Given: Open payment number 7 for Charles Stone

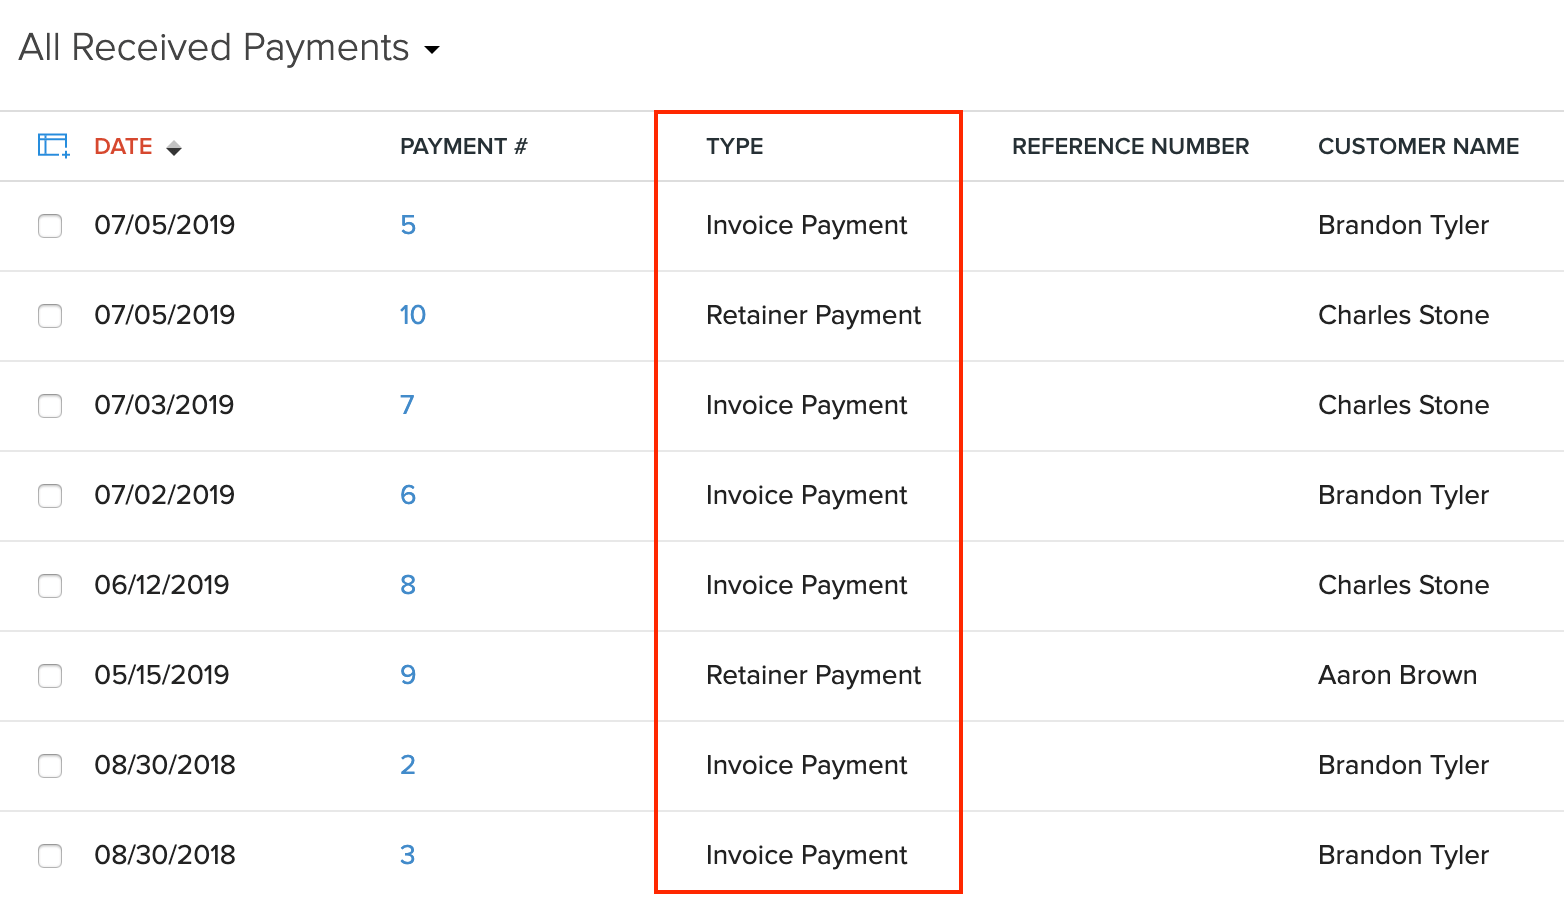Looking at the screenshot, I should click(x=408, y=405).
